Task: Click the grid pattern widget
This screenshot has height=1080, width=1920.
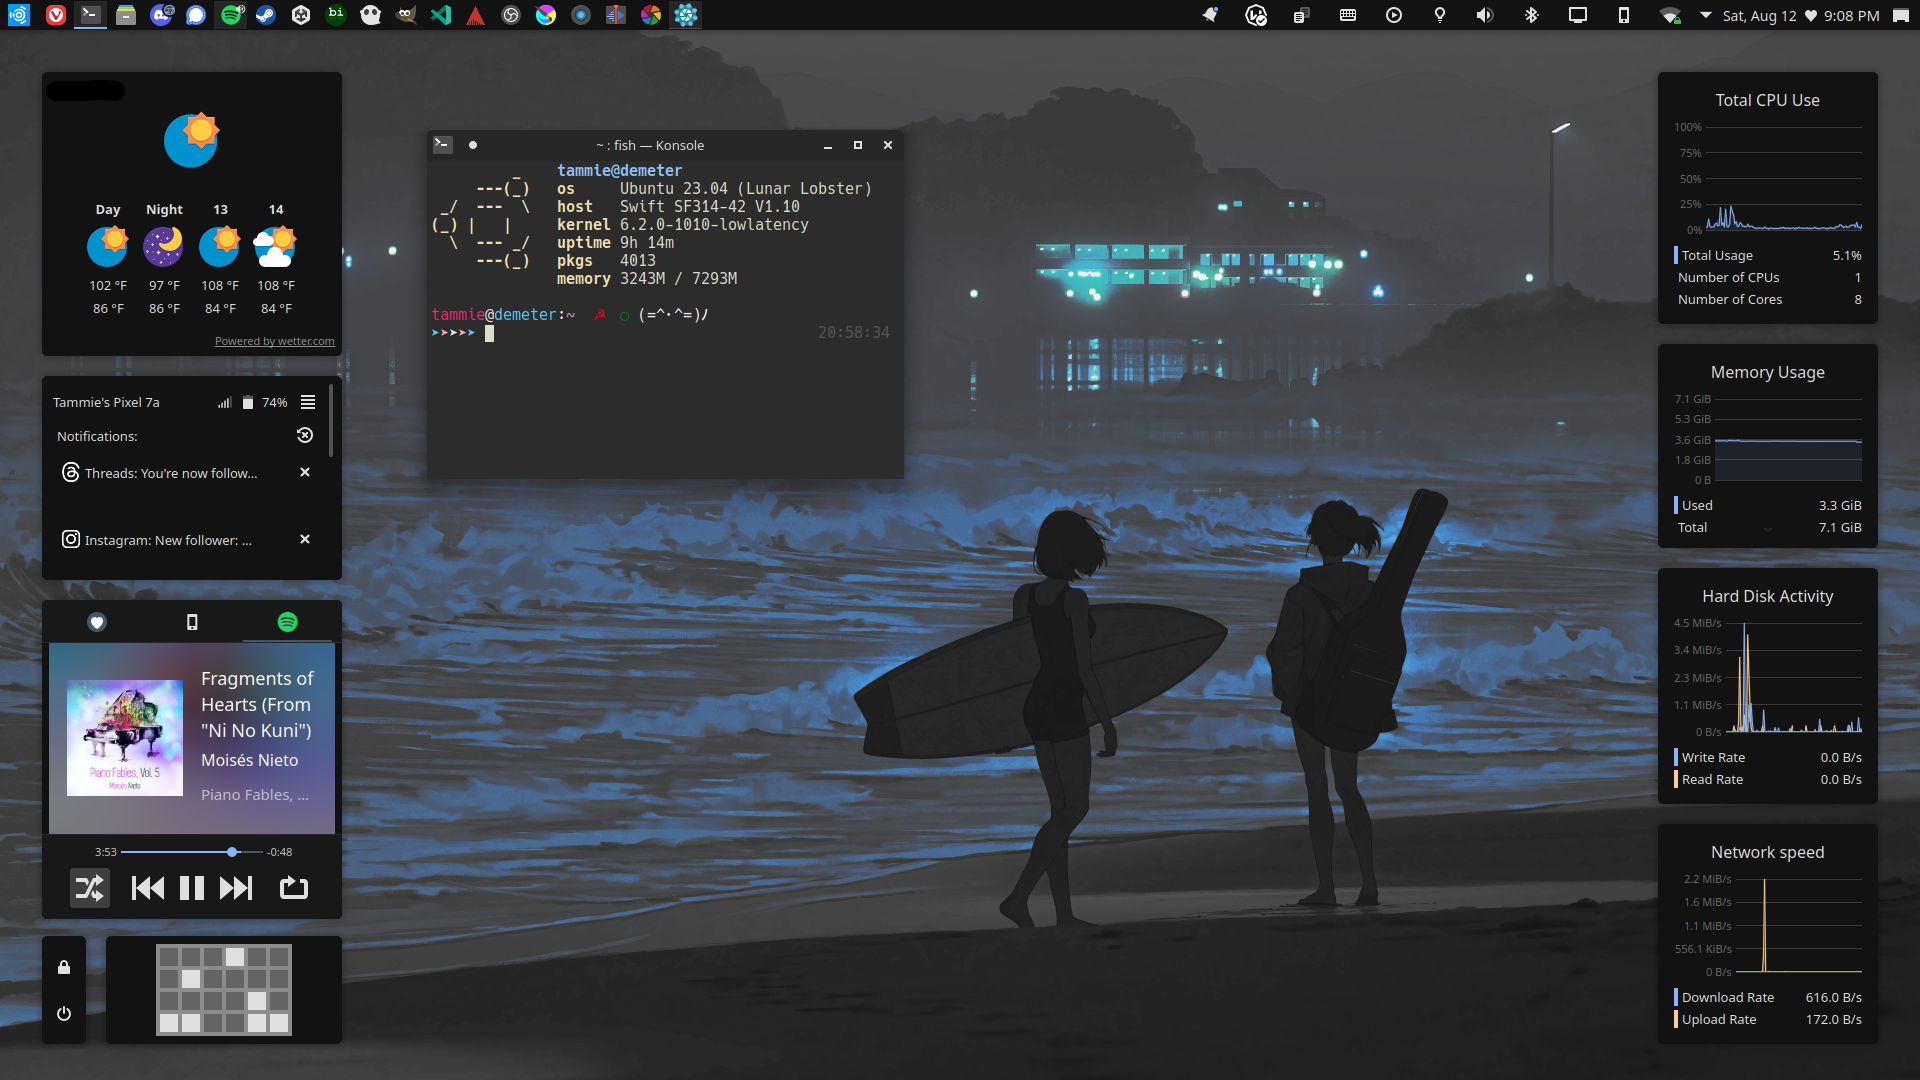Action: point(224,990)
